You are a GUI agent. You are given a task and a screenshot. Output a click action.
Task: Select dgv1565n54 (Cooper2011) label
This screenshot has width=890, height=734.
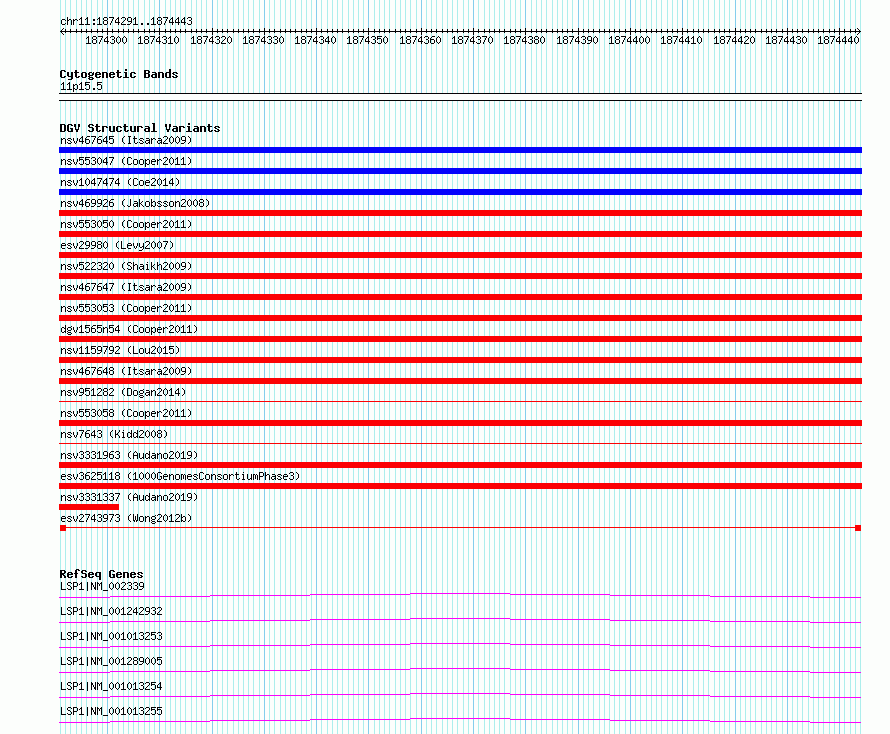coord(129,329)
